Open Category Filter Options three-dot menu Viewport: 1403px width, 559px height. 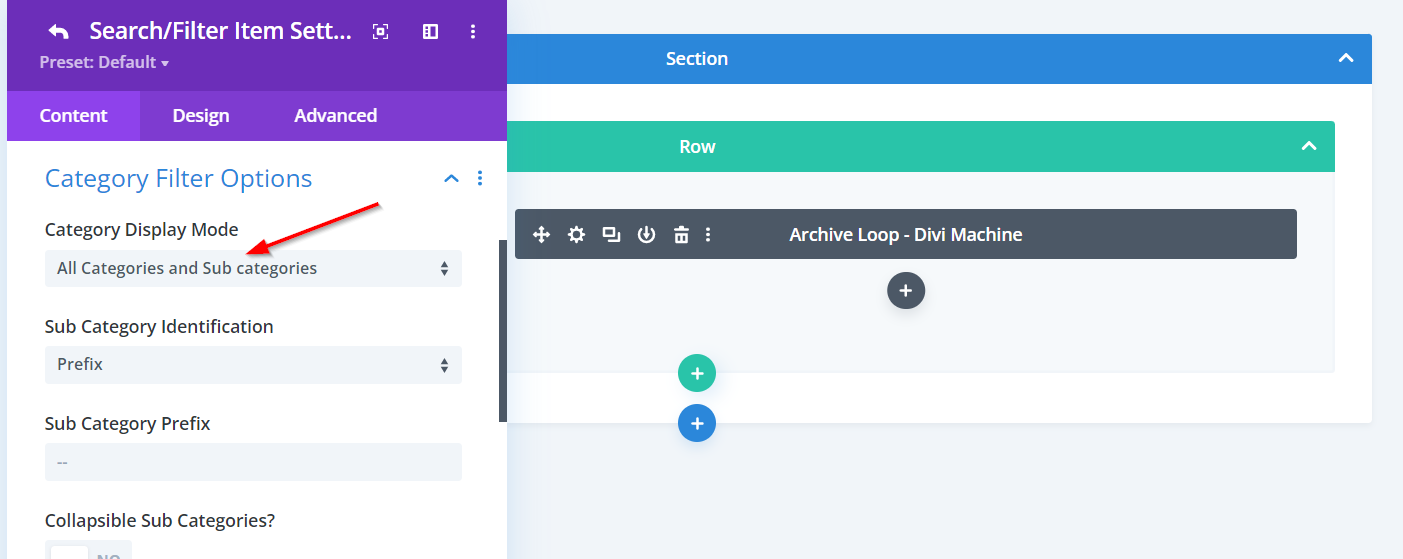pos(480,178)
